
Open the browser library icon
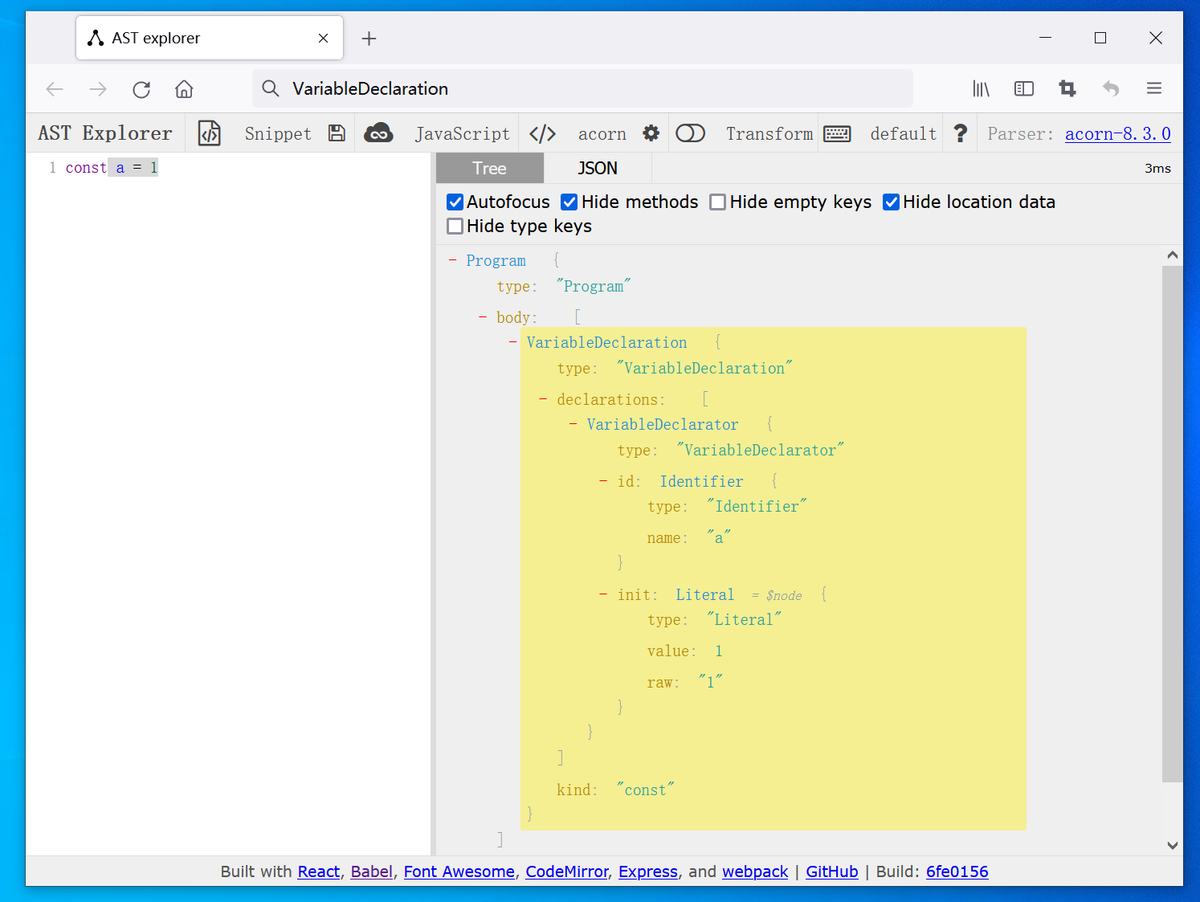point(981,89)
